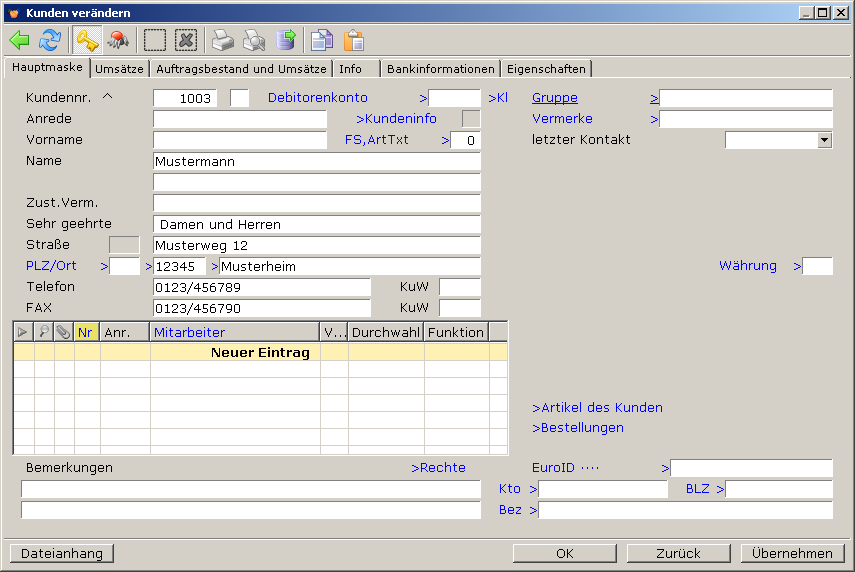Image resolution: width=855 pixels, height=572 pixels.
Task: Click into the Telefon input field
Action: click(x=261, y=287)
